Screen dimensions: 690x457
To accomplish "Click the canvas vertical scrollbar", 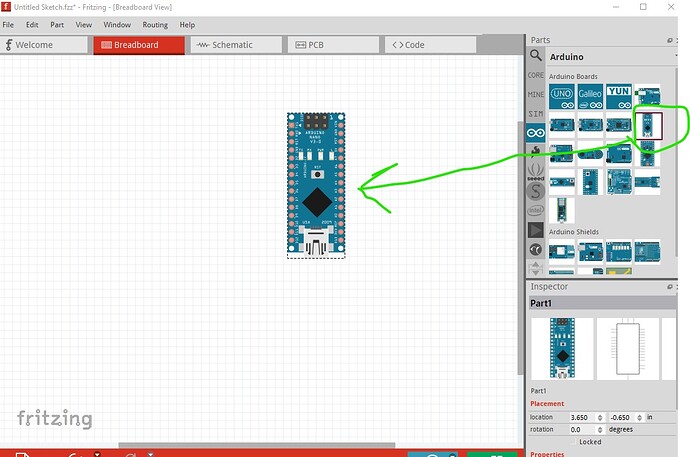I will 521,246.
